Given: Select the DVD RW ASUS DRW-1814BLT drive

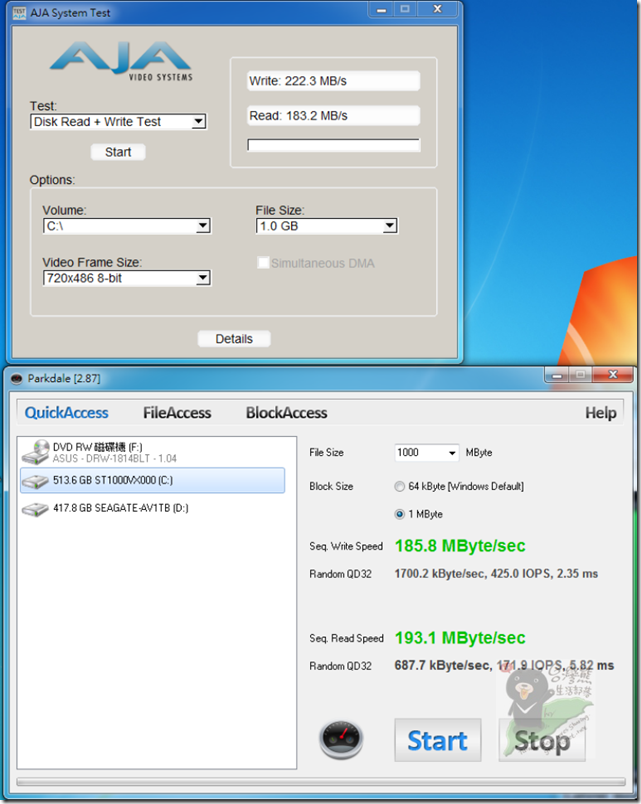Looking at the screenshot, I should coord(152,452).
